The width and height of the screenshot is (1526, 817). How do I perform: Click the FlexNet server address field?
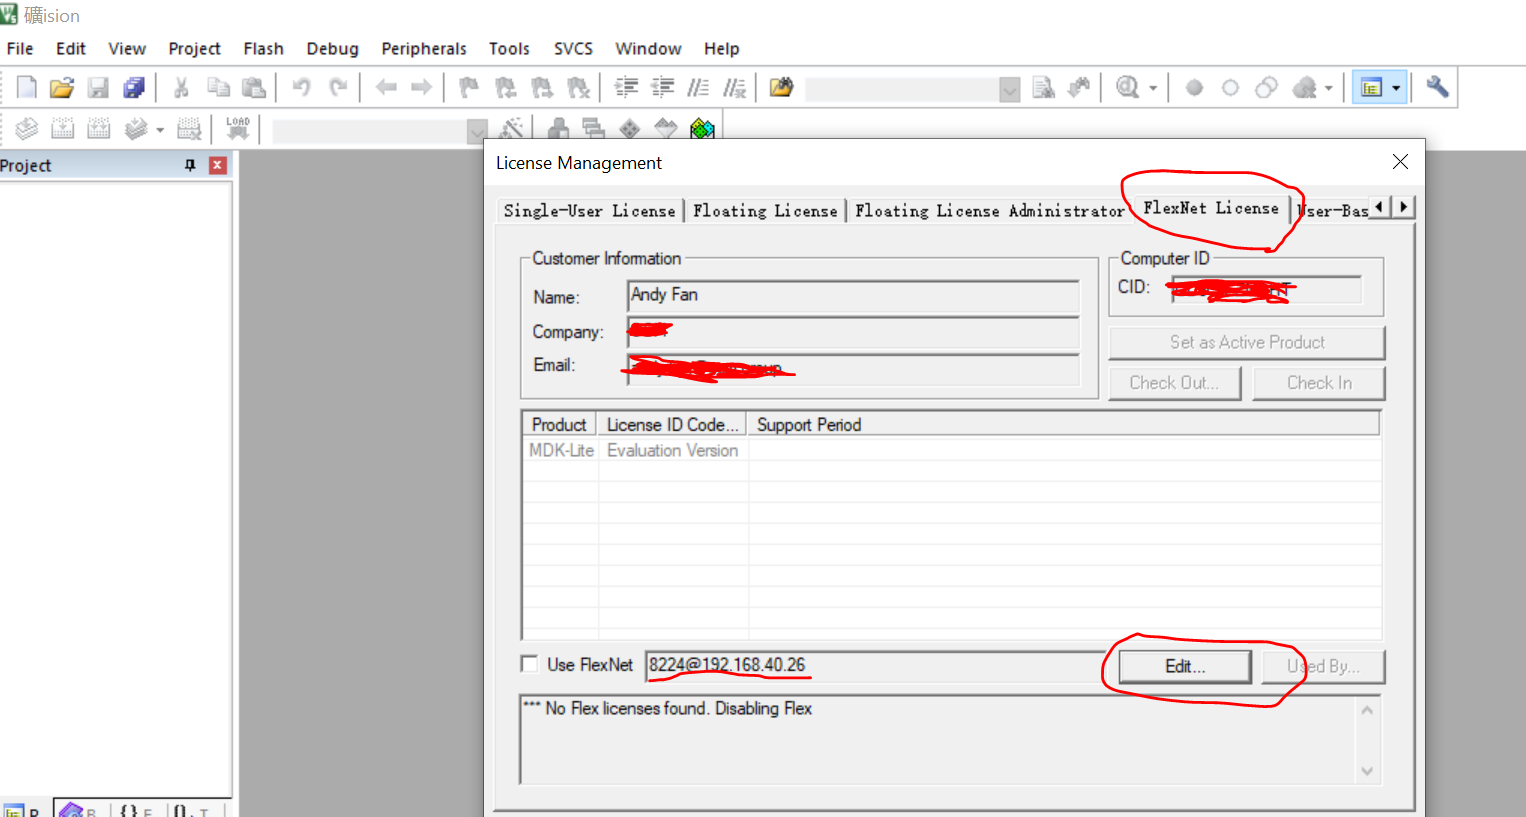coord(875,665)
